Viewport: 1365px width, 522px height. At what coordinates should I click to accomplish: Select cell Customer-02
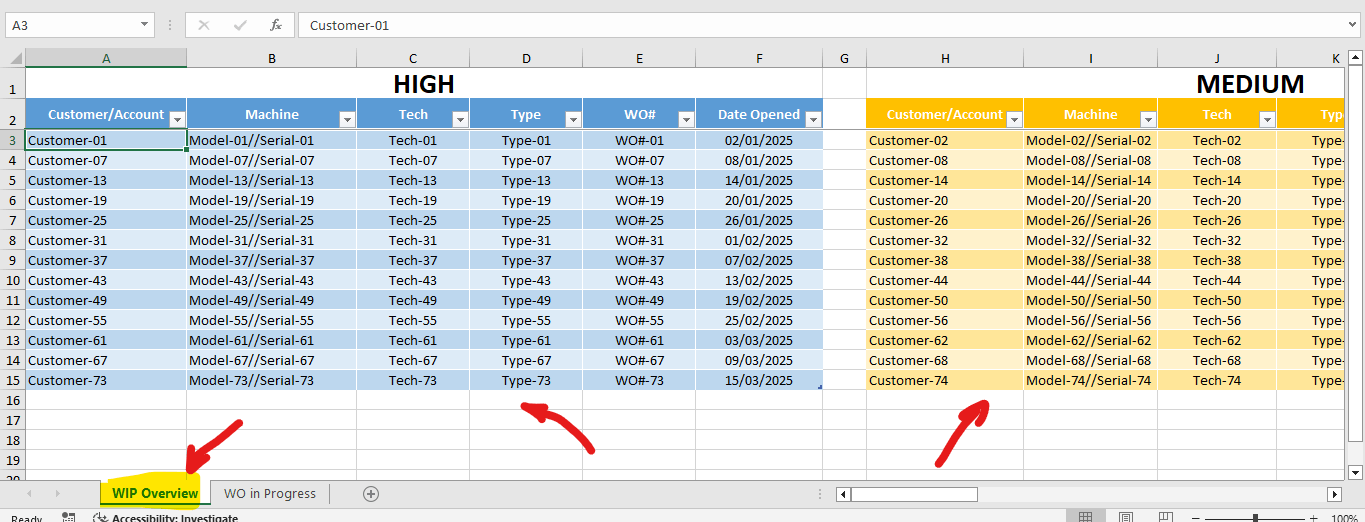pyautogui.click(x=945, y=140)
